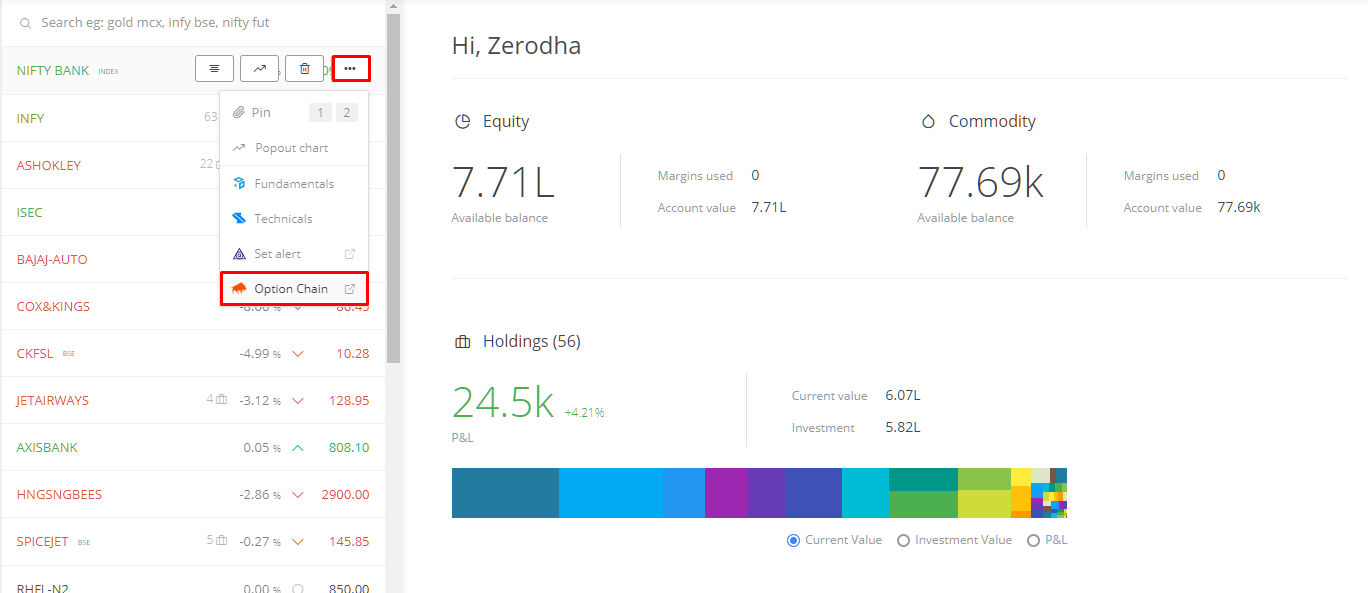
Task: Click the Technicals icon
Action: point(239,219)
